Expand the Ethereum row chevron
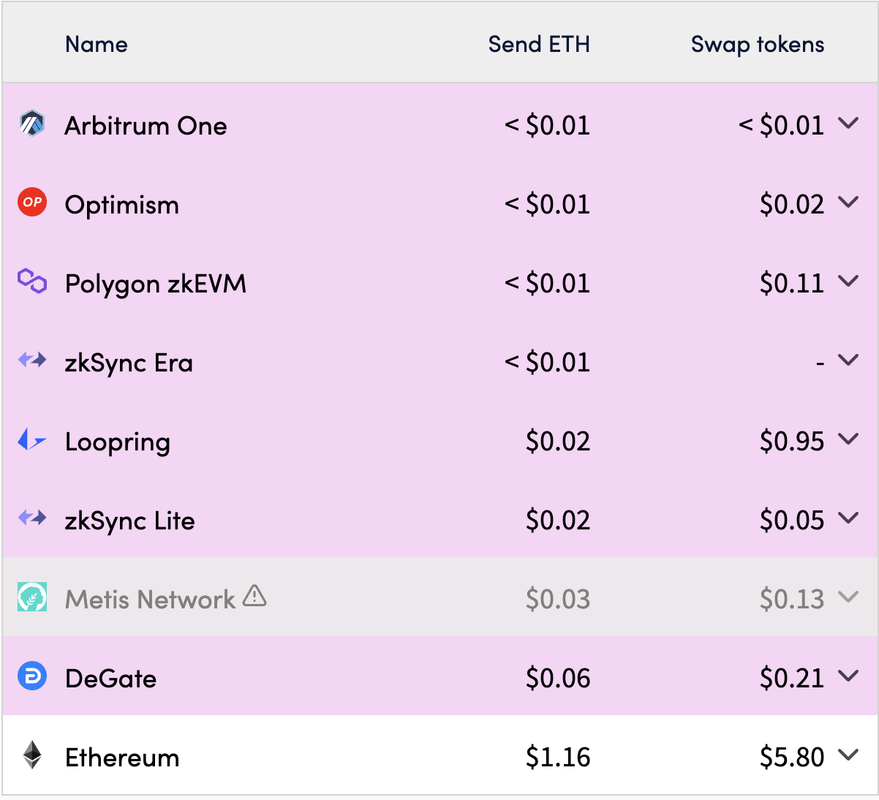This screenshot has height=800, width=879. coord(848,755)
